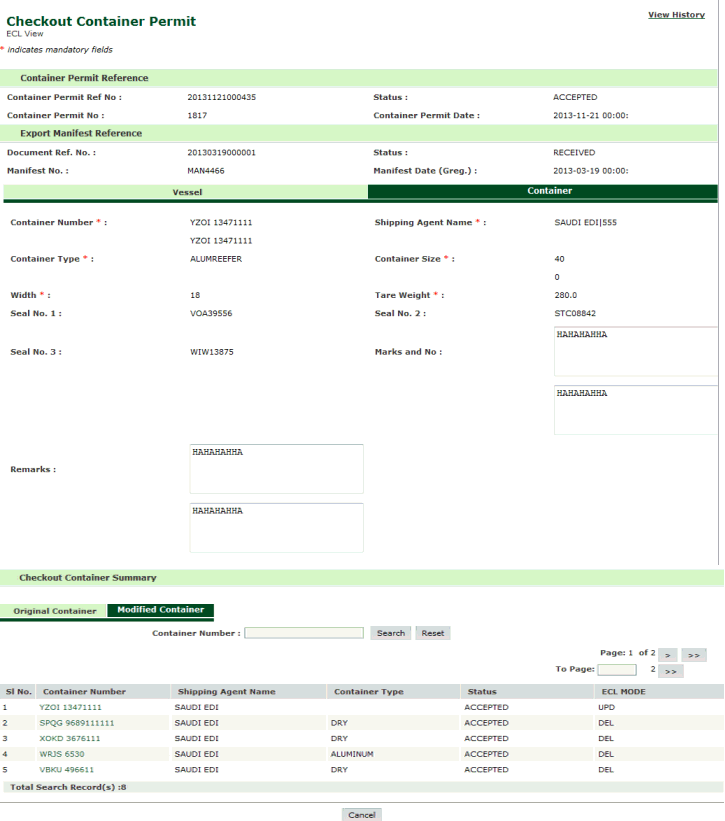Switch to the Vessel tab

[x=187, y=191]
